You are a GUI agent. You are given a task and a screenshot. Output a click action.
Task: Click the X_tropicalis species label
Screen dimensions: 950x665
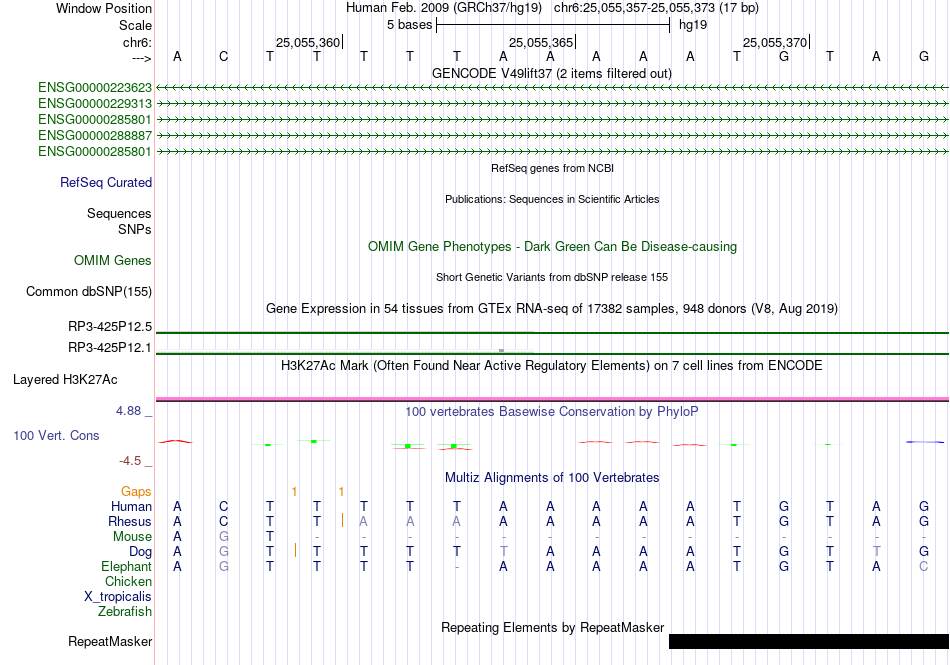(x=118, y=597)
